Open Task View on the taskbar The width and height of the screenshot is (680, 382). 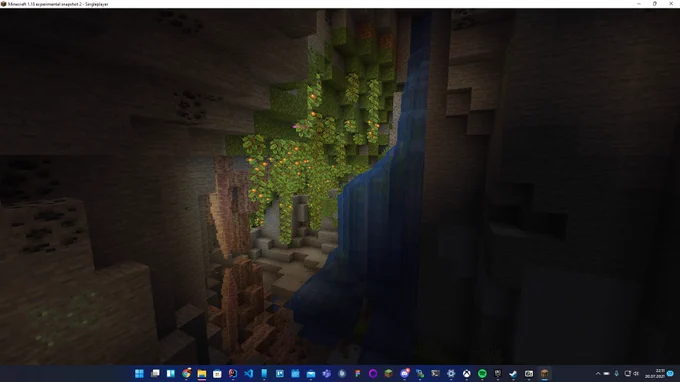tap(155, 373)
